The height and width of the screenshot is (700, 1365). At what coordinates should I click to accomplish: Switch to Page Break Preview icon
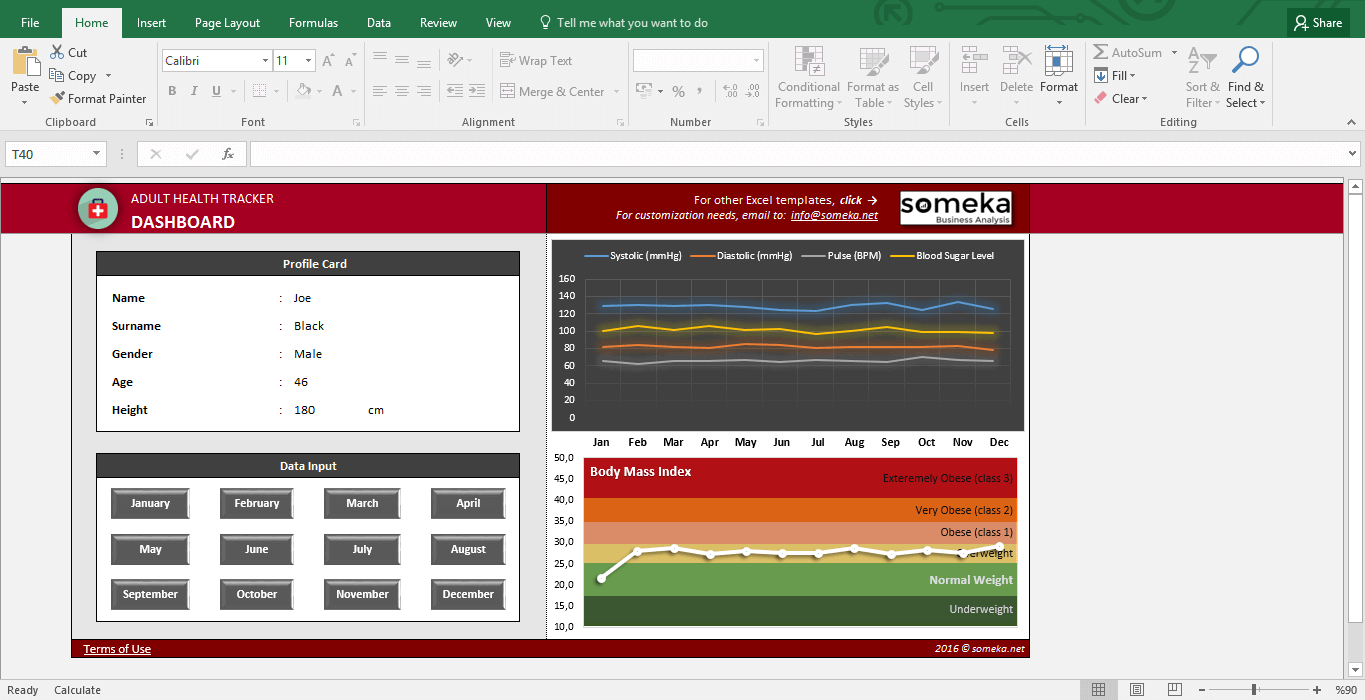point(1174,690)
